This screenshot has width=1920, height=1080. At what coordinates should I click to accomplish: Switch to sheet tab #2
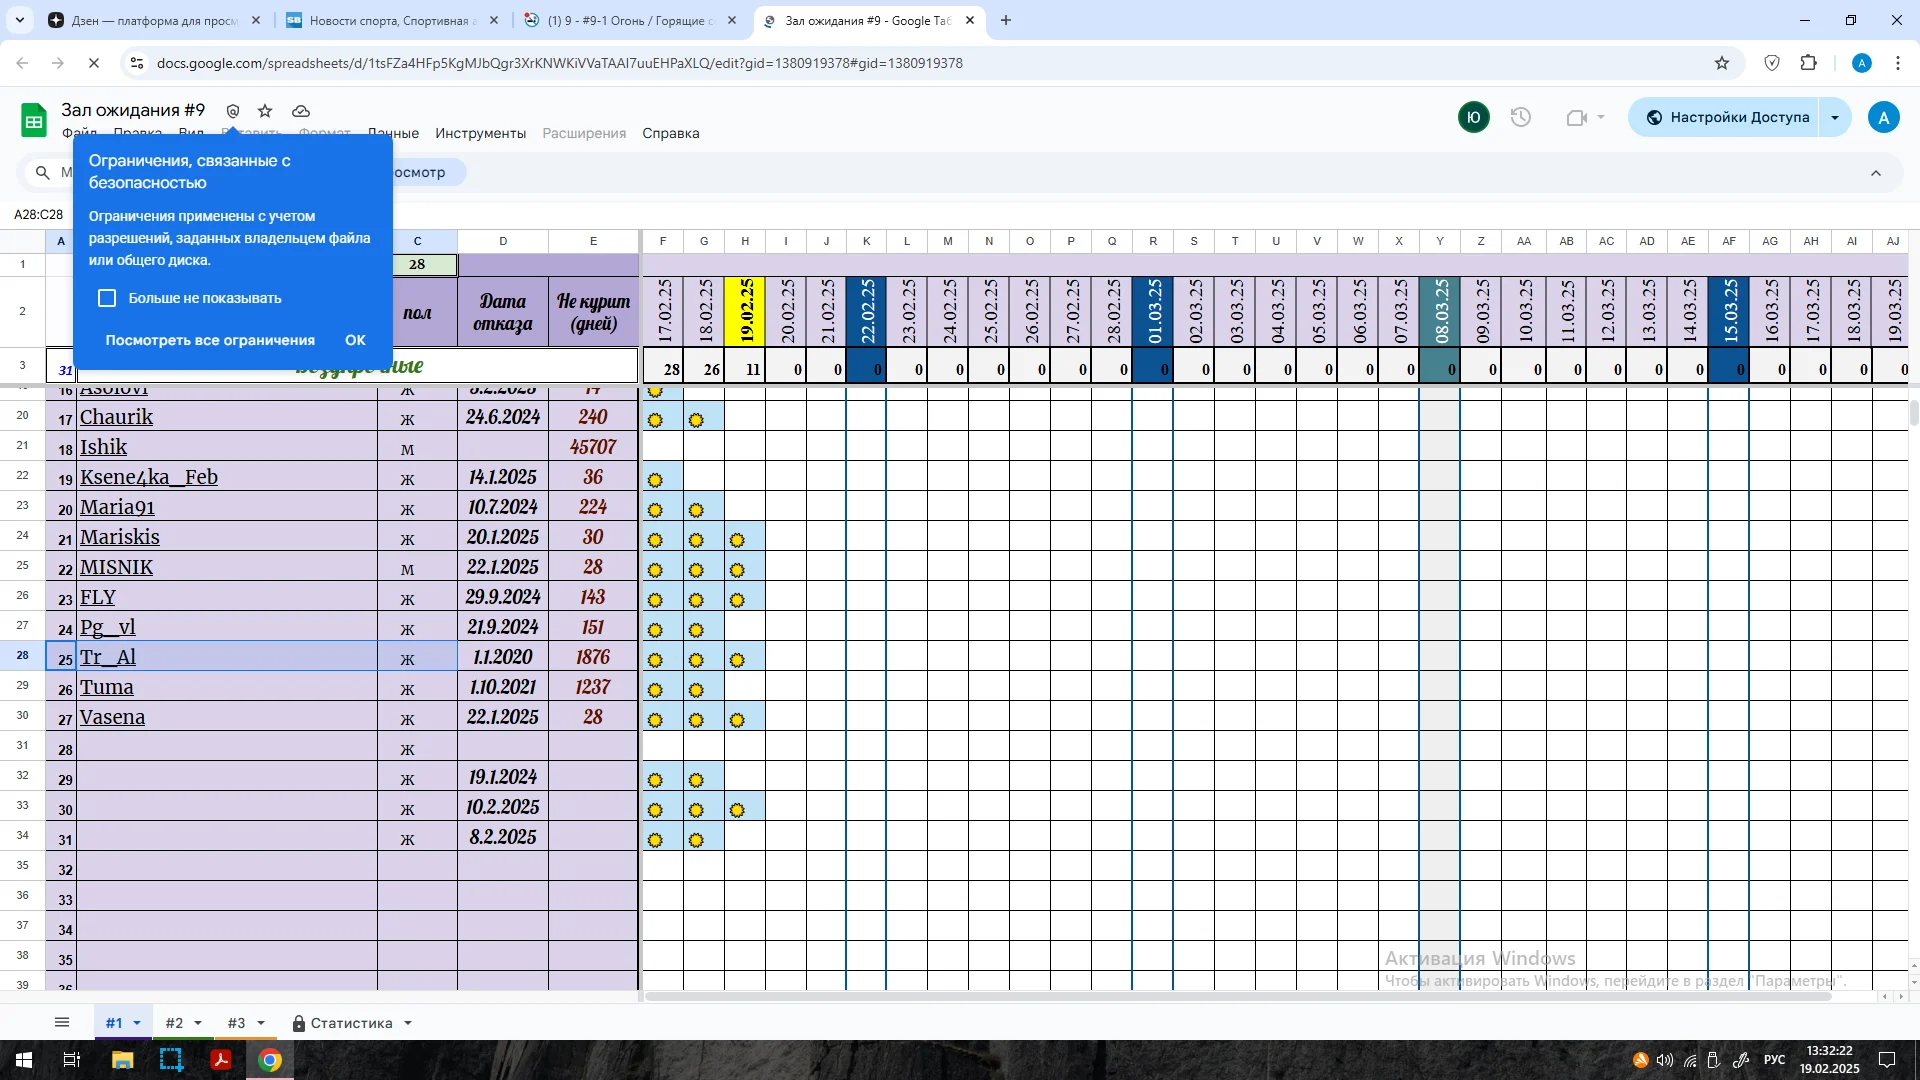[174, 1023]
